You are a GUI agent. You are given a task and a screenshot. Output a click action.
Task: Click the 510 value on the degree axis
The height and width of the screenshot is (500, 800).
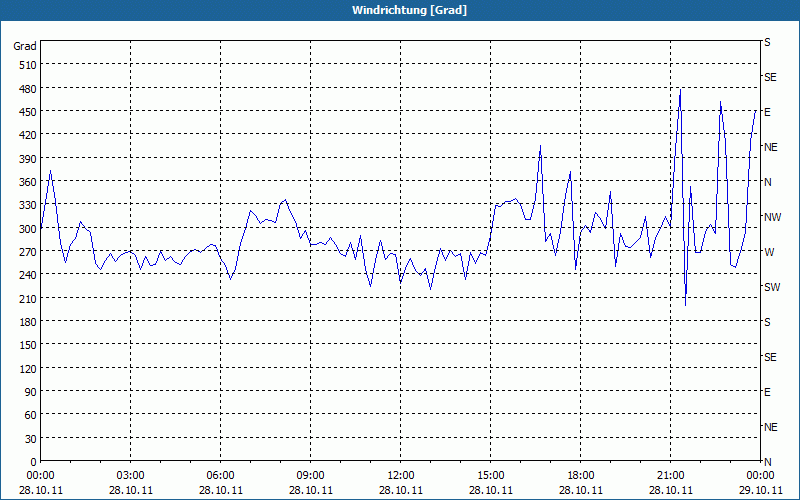pyautogui.click(x=28, y=65)
